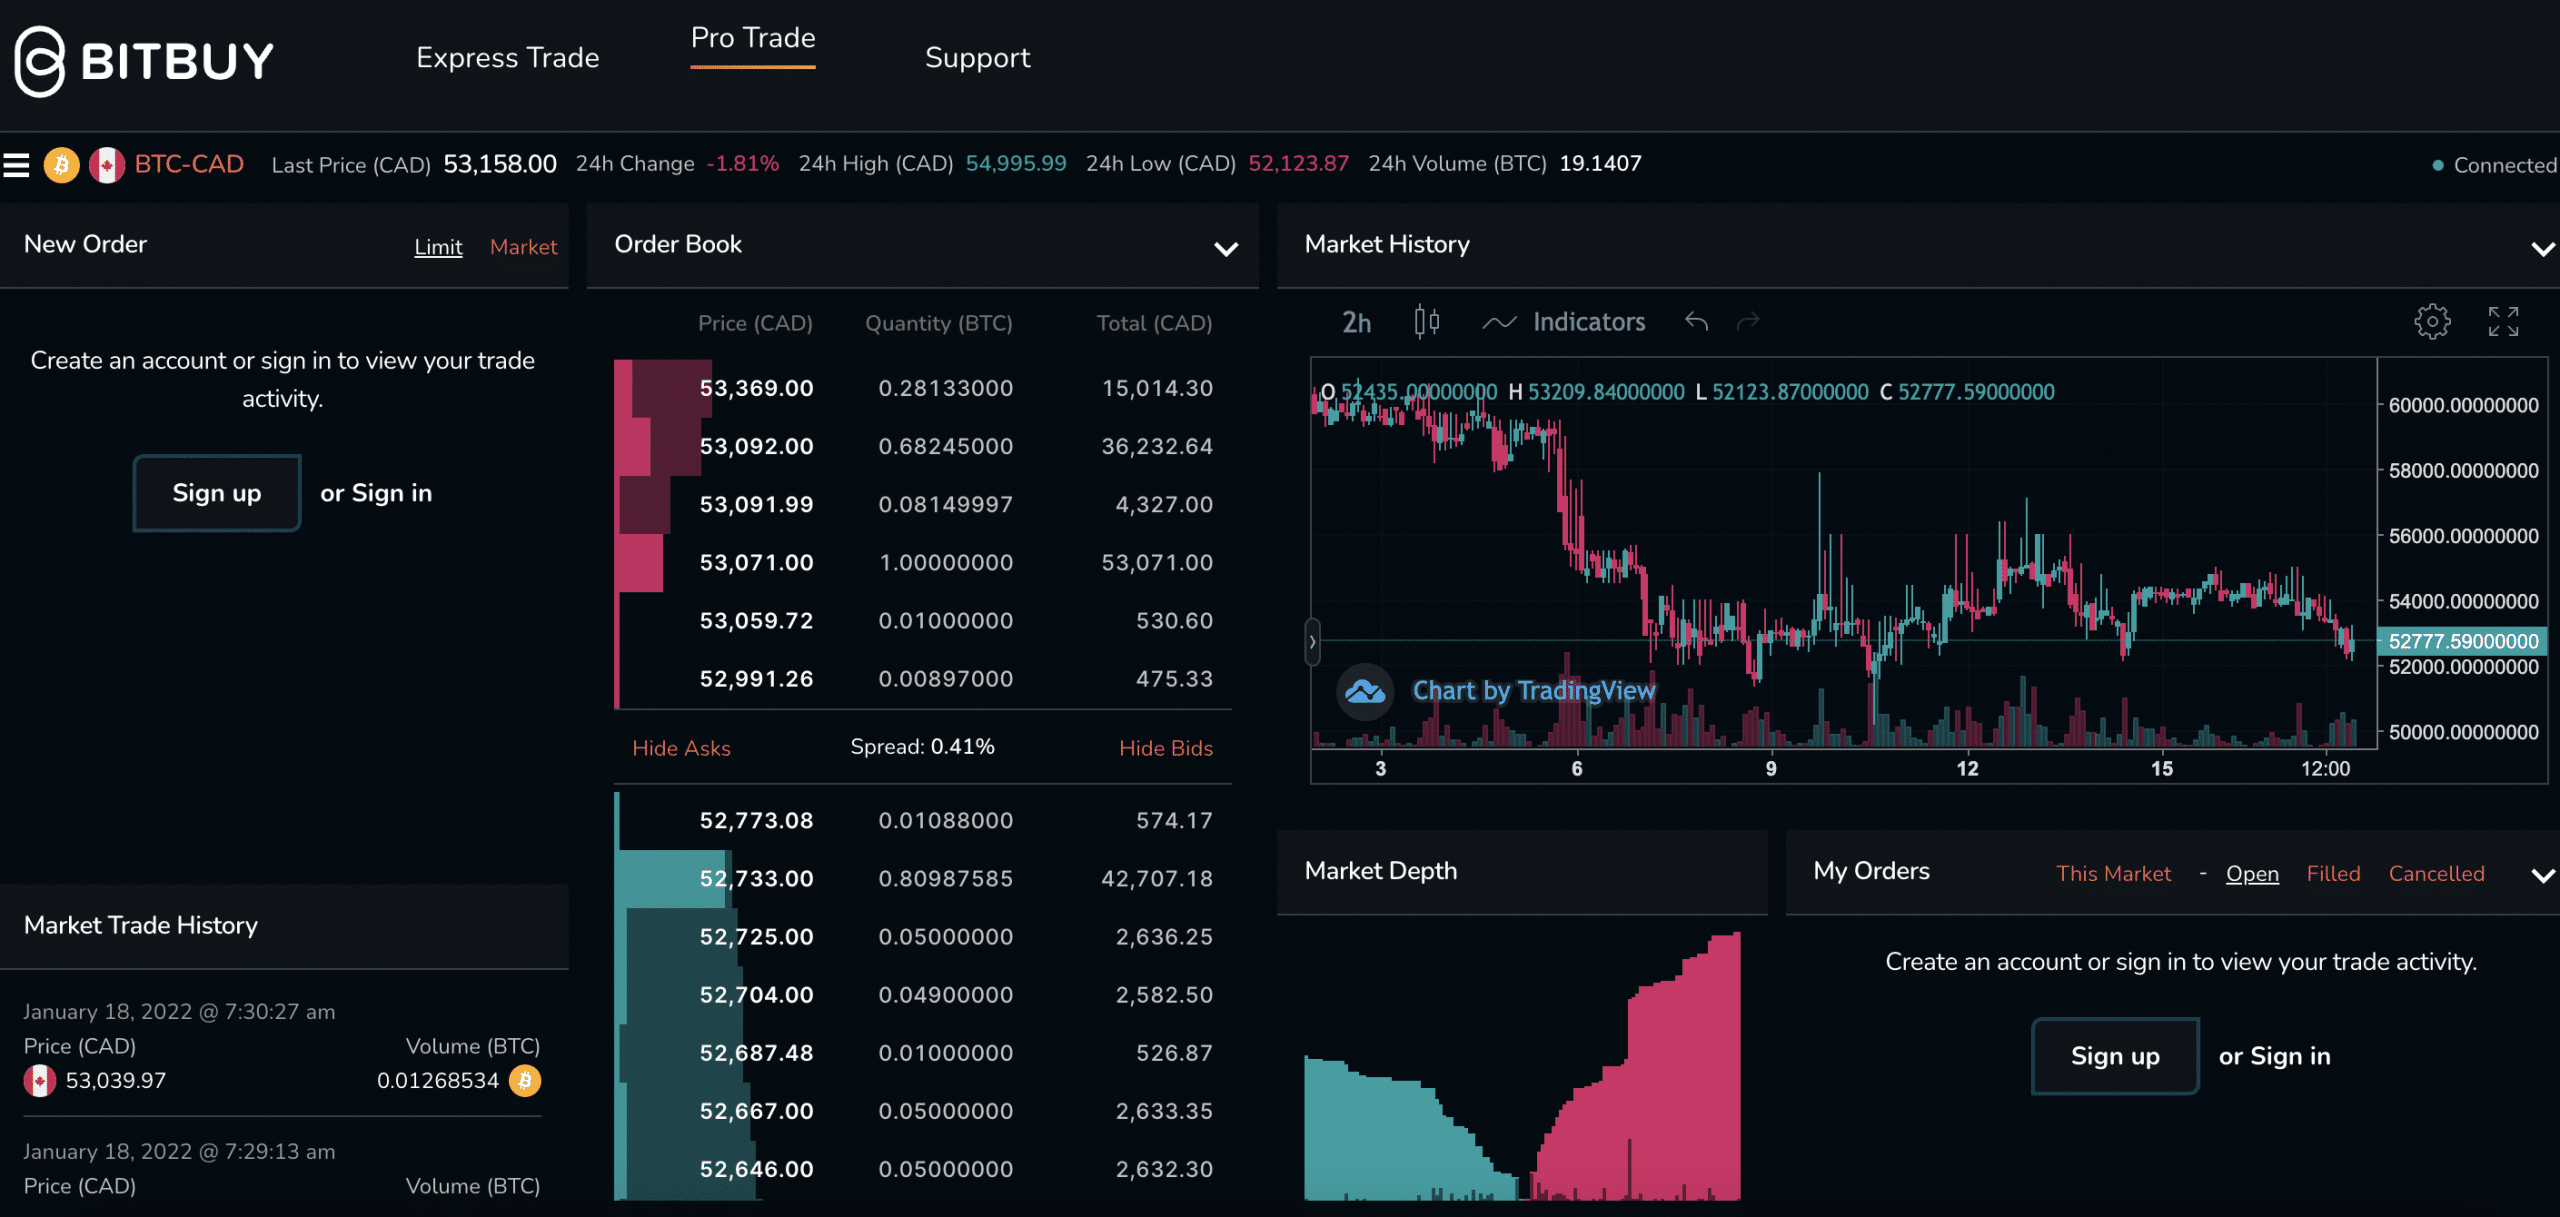Viewport: 2560px width, 1217px height.
Task: Select the BTC-CAD trading pair
Action: (x=189, y=164)
